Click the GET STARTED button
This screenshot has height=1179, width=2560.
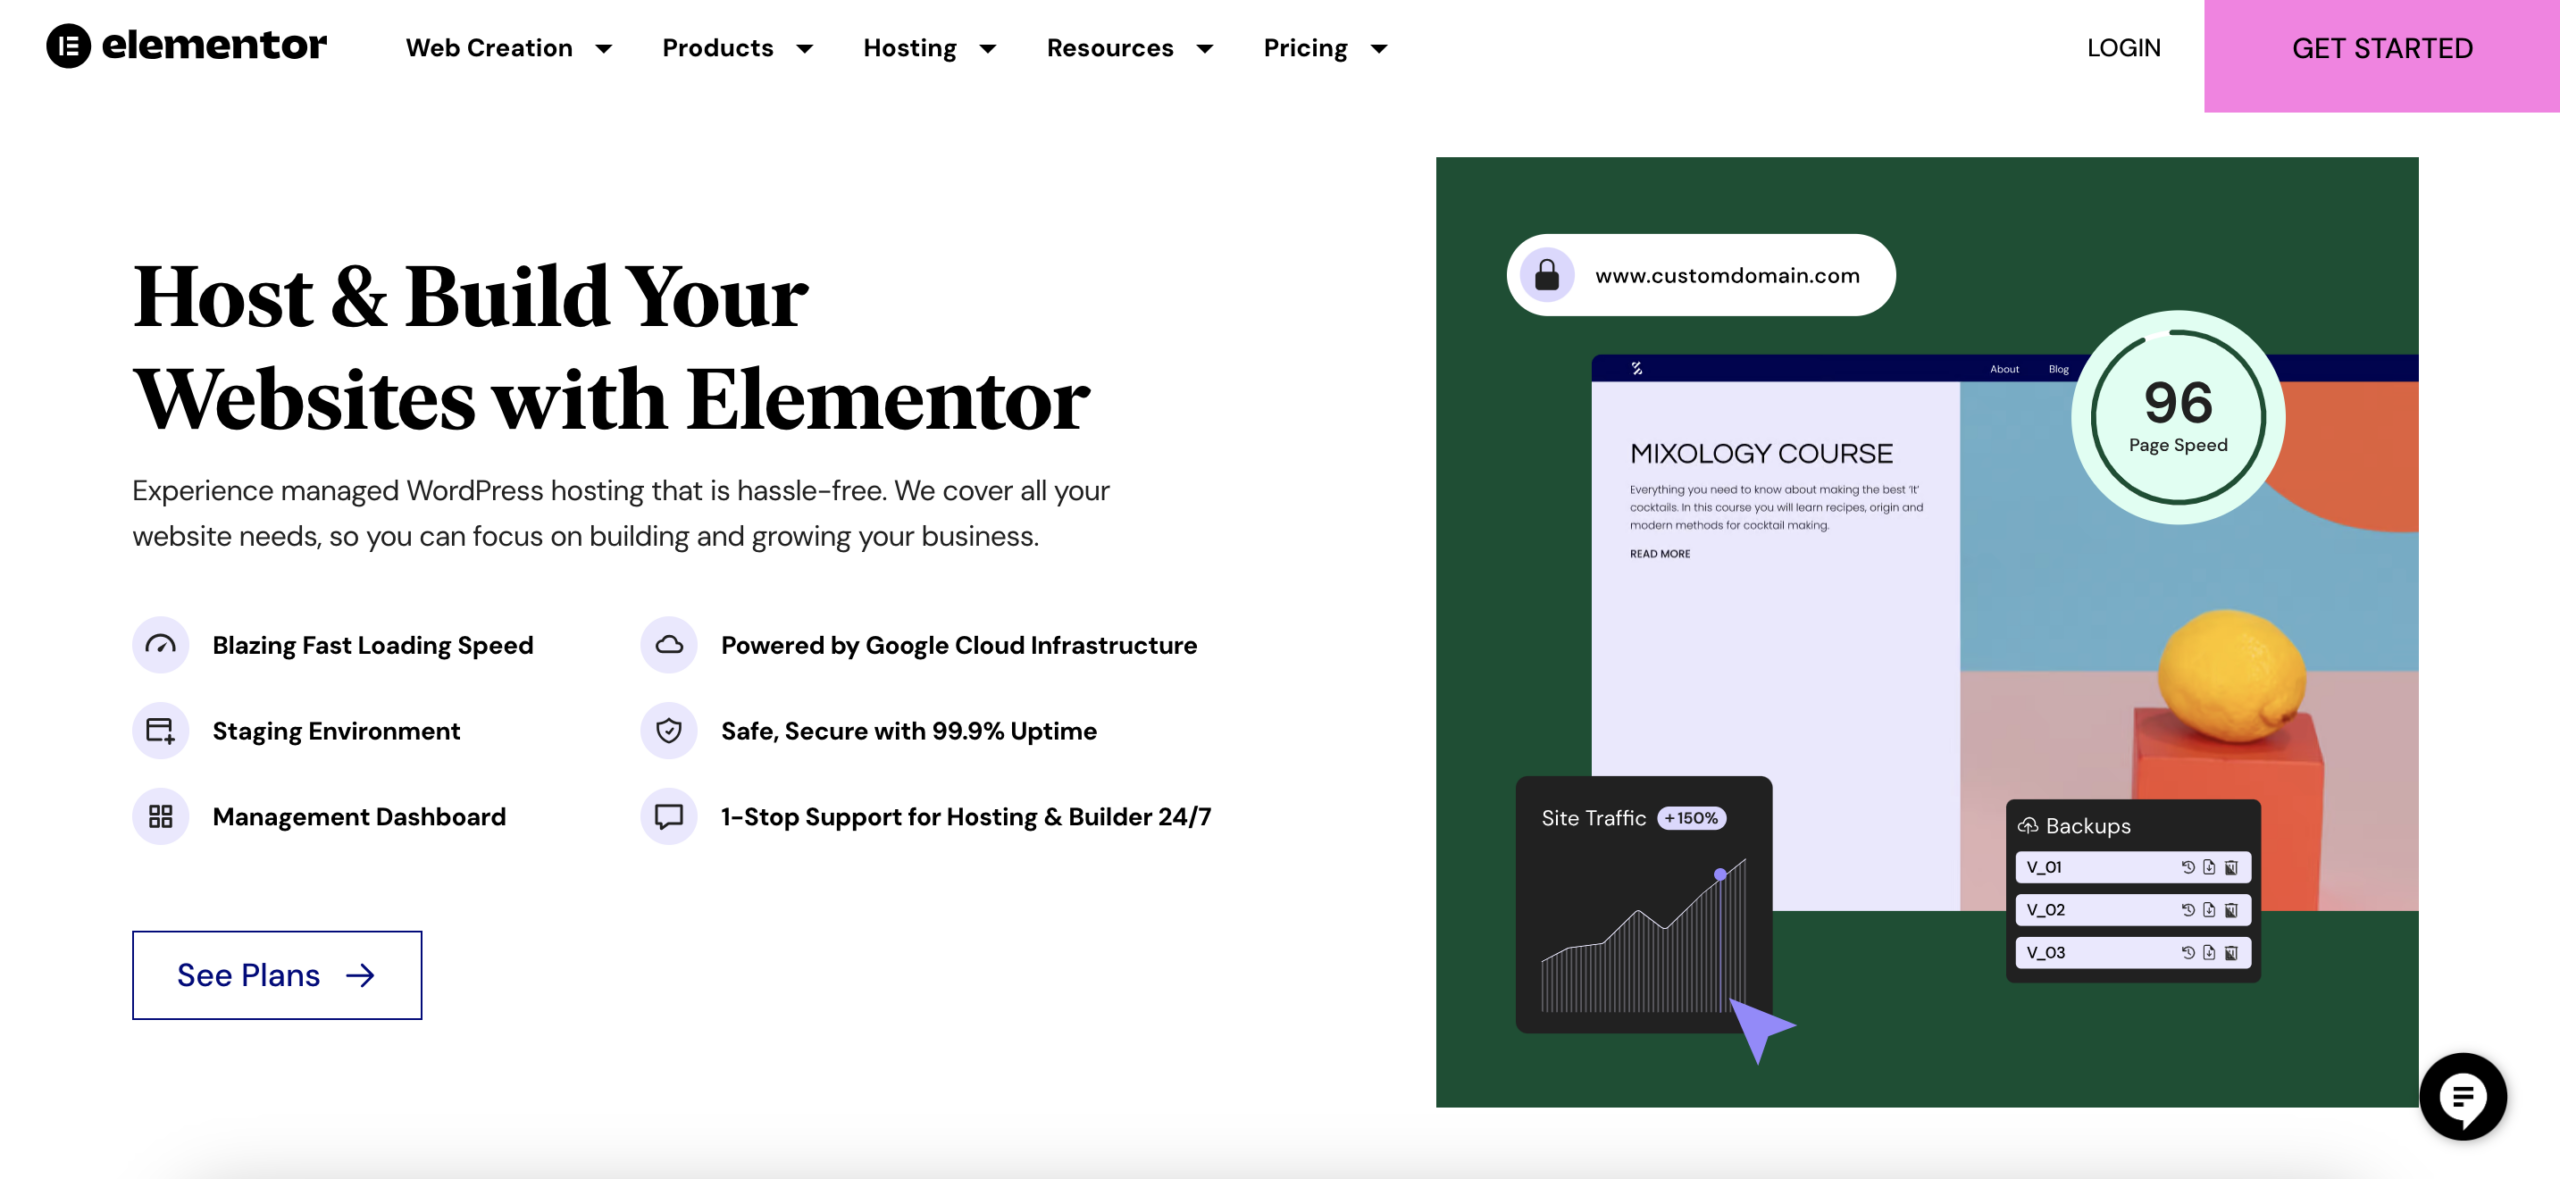click(2382, 46)
